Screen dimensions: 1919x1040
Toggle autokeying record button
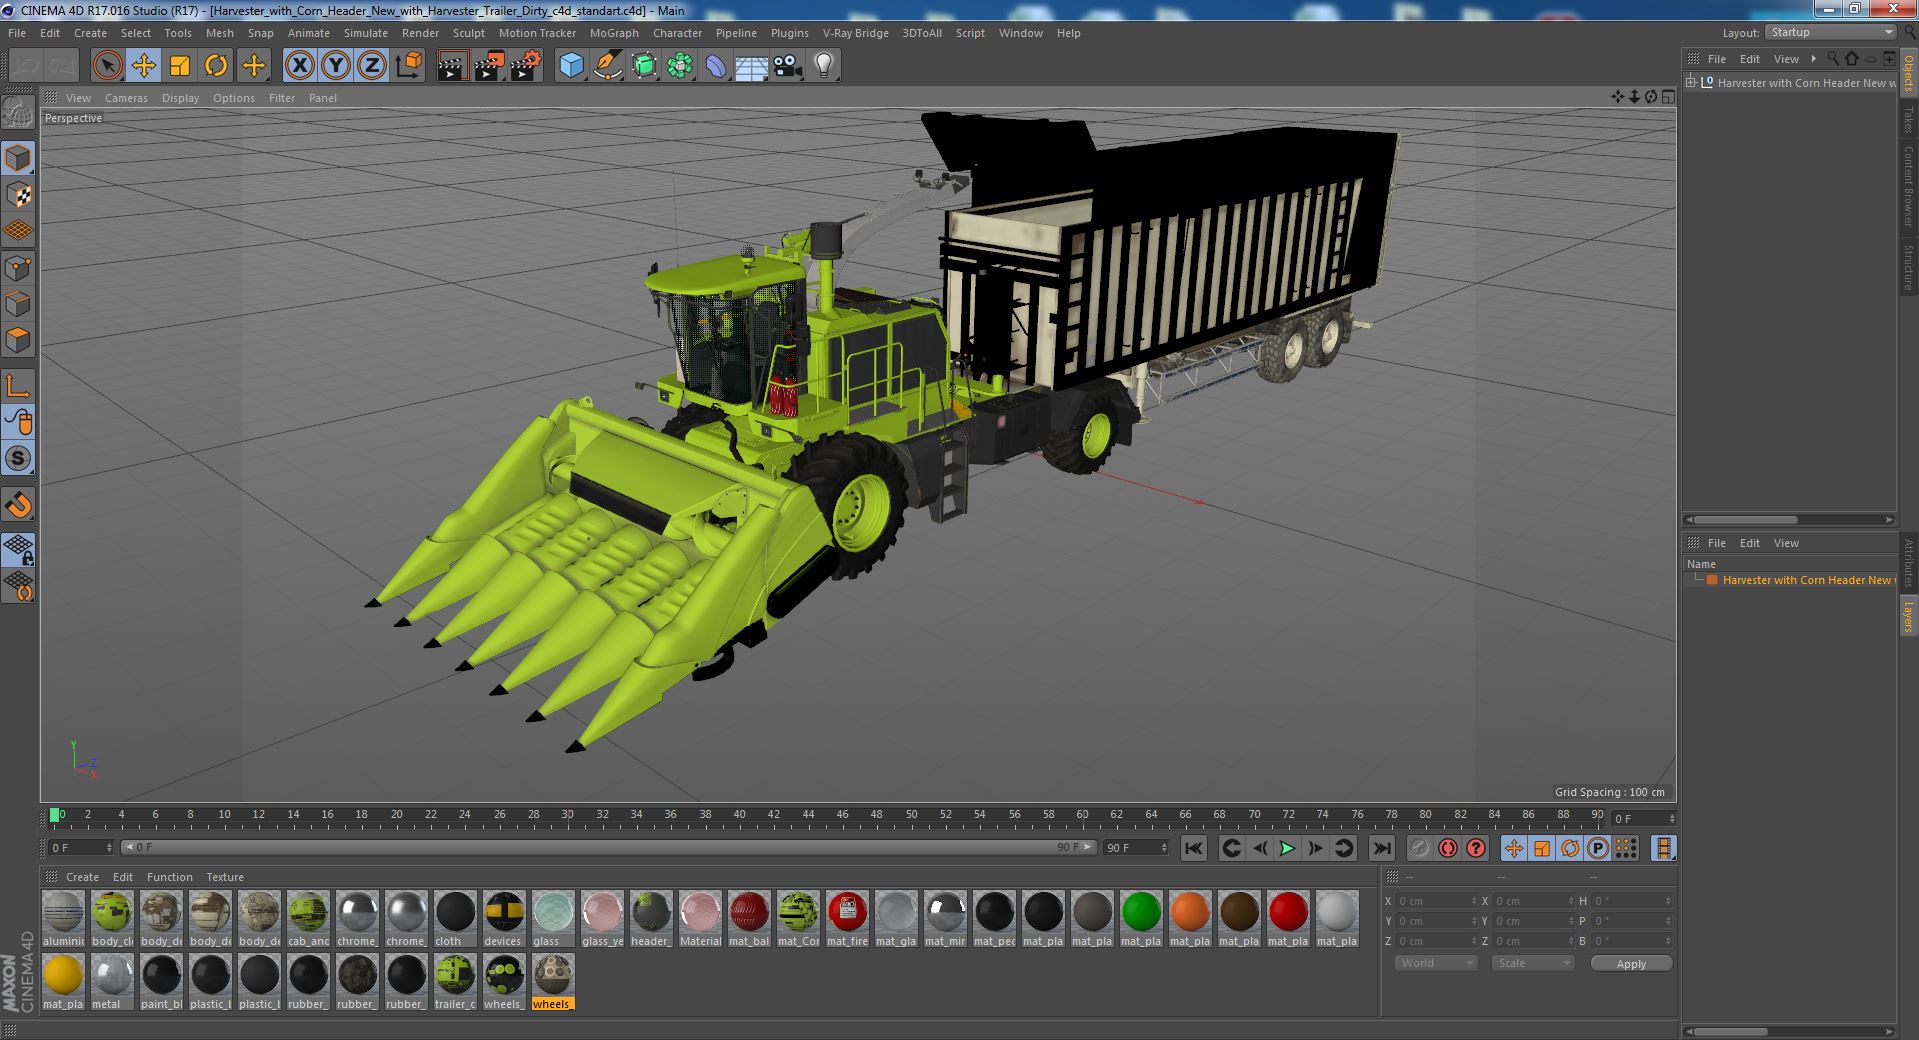coord(1447,848)
